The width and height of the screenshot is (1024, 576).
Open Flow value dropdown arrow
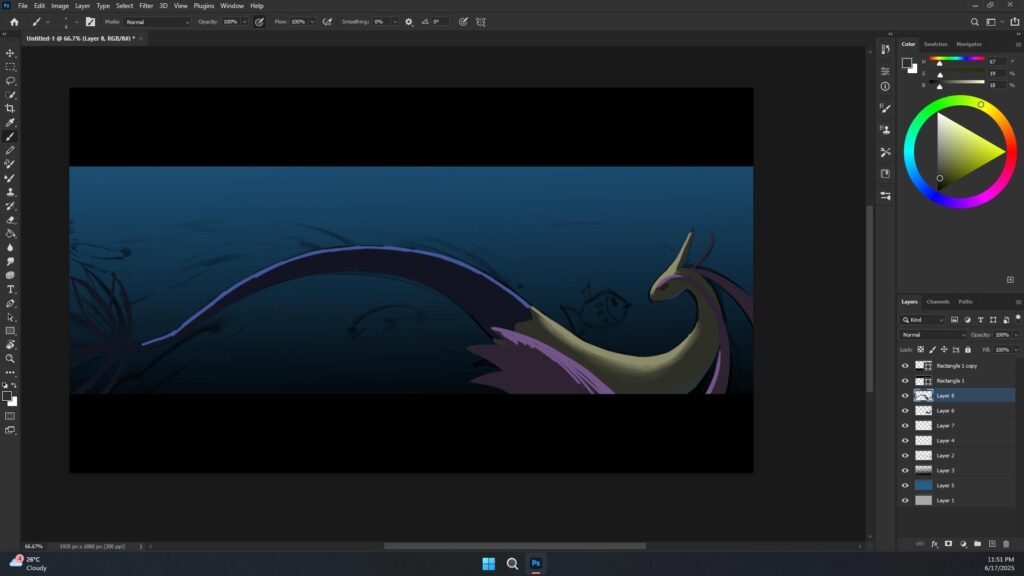pyautogui.click(x=312, y=22)
